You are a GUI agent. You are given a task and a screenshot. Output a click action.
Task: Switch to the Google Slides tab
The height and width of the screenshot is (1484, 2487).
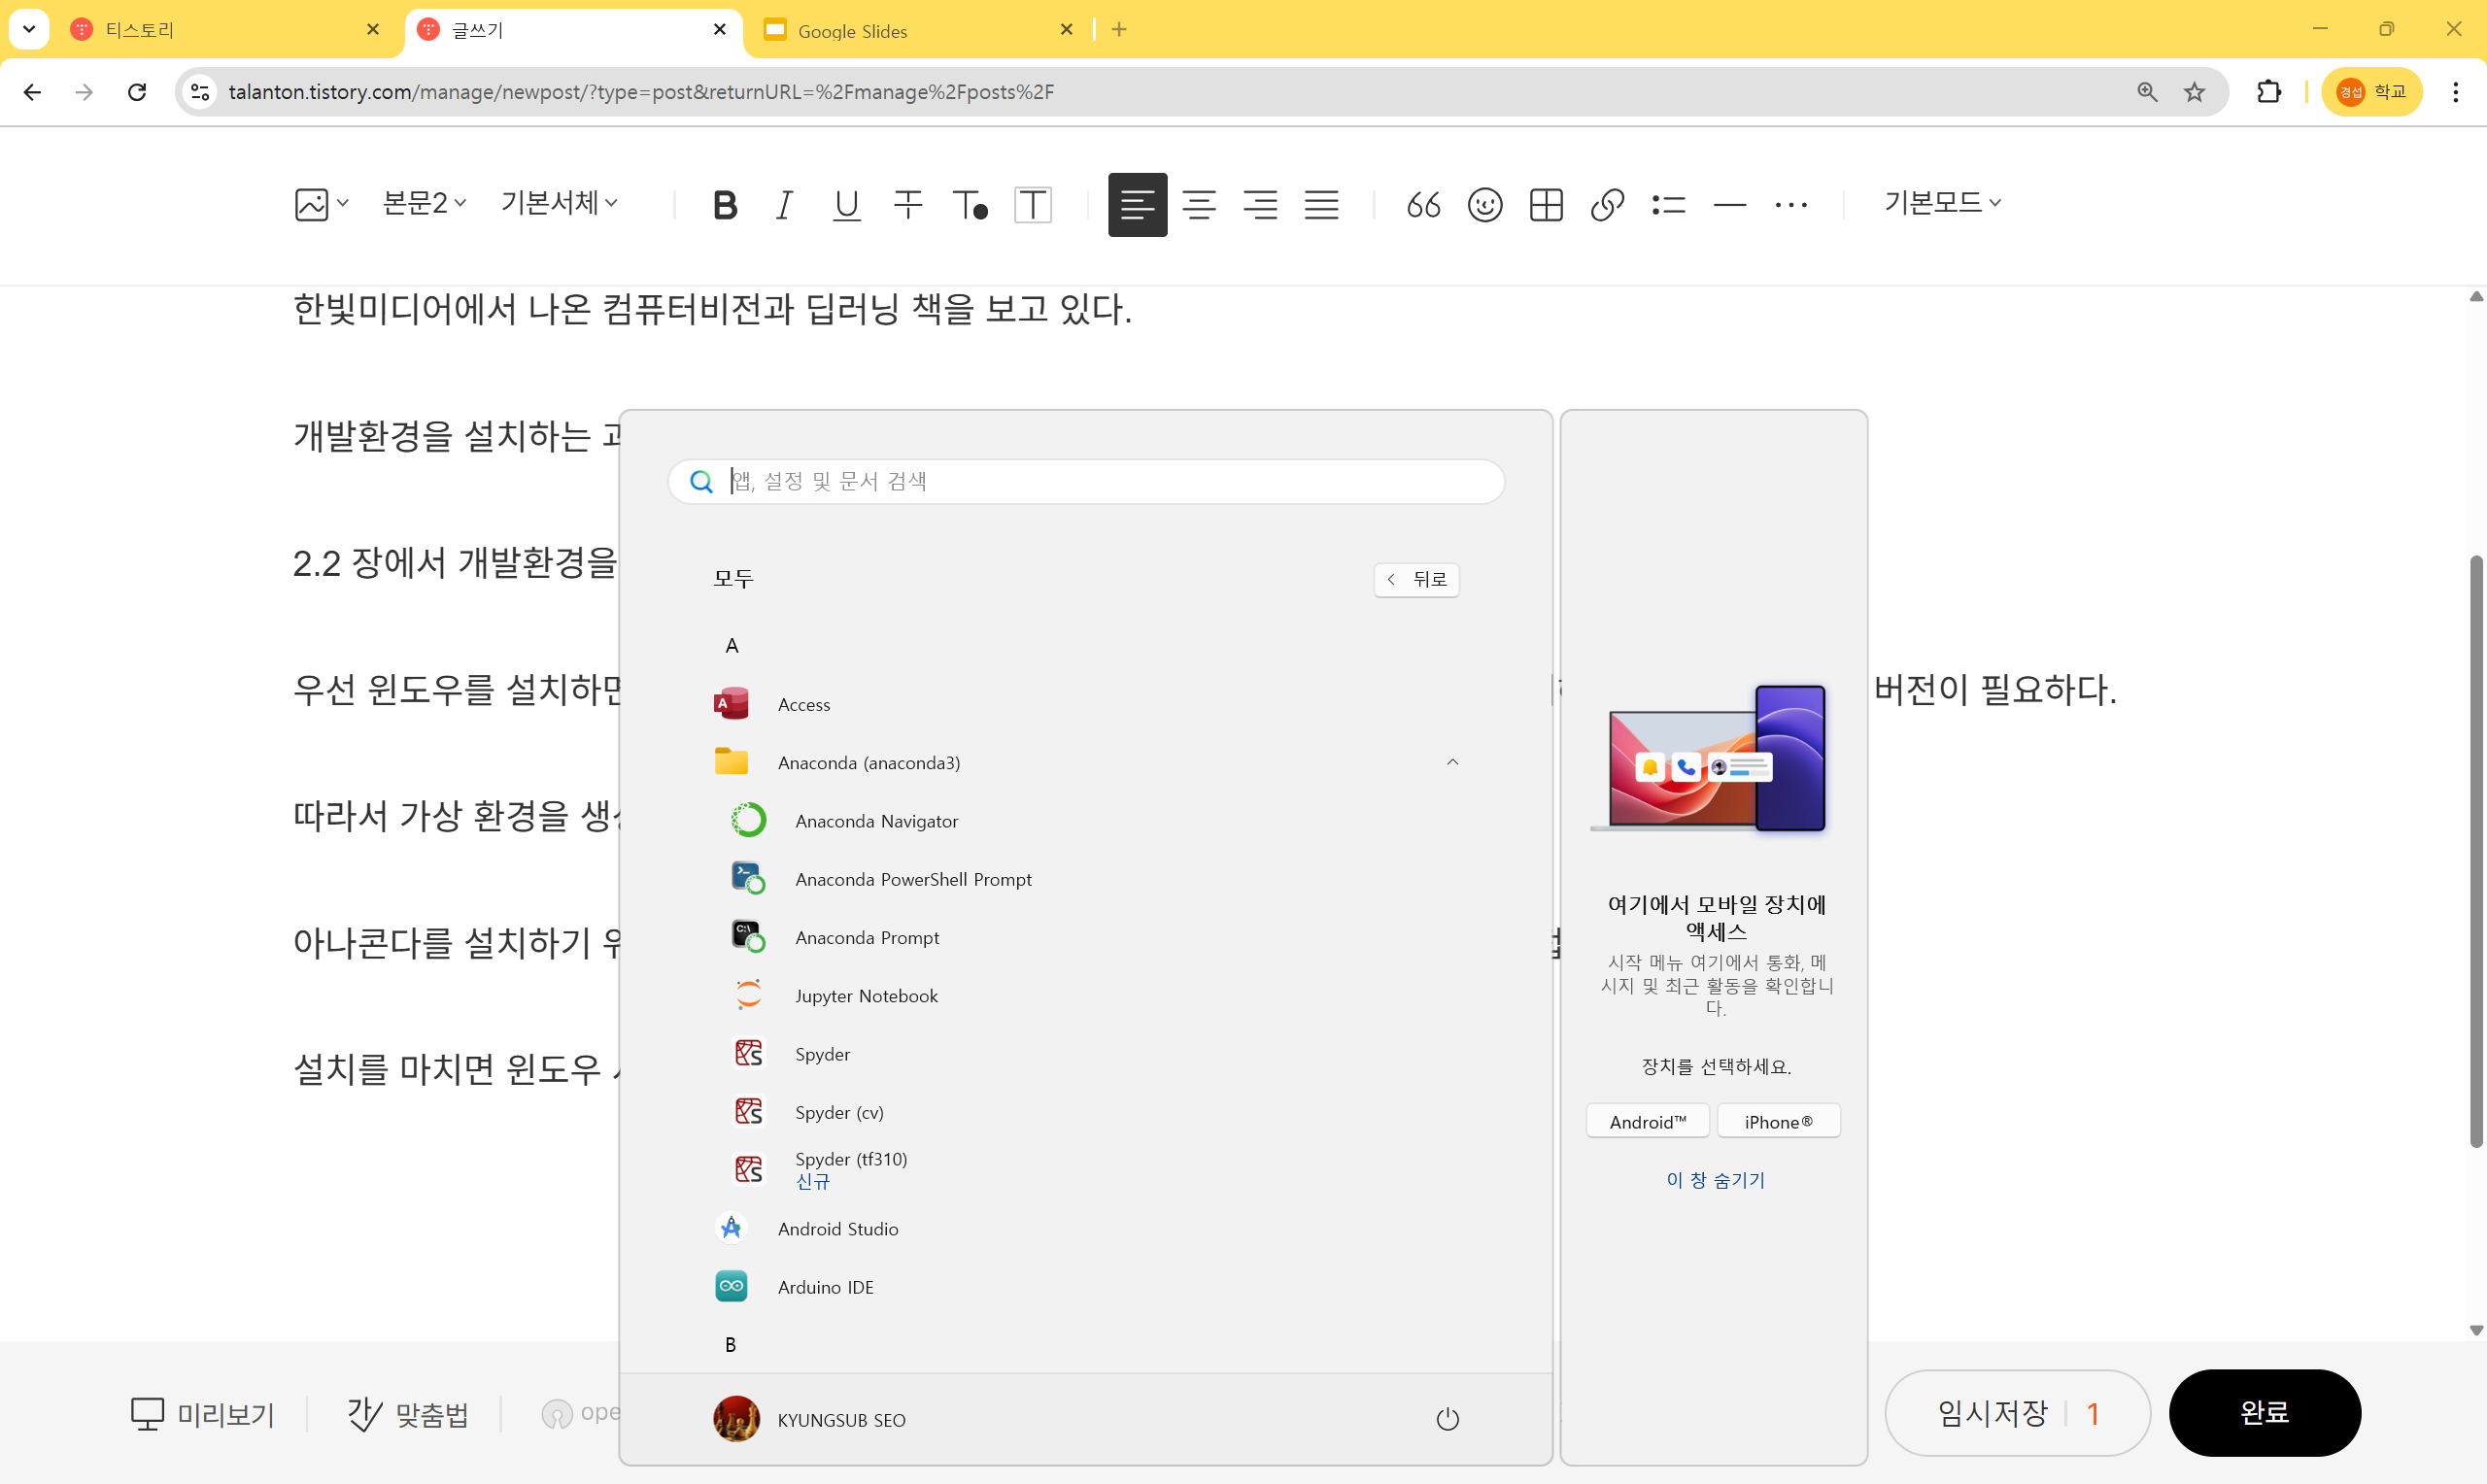852,30
